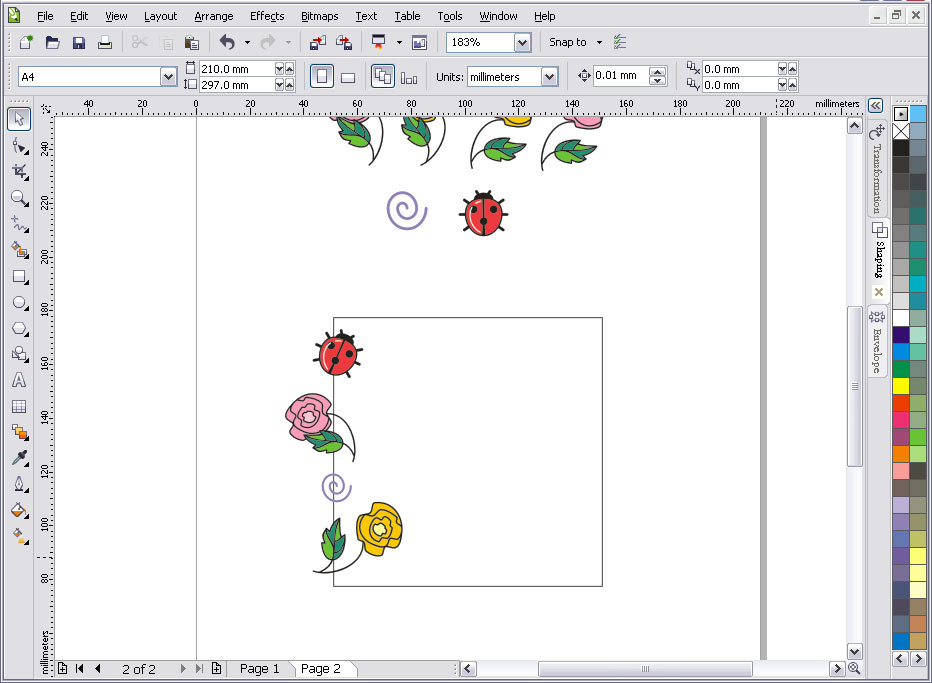Select the Ellipse tool
This screenshot has height=683, width=932.
click(x=19, y=303)
